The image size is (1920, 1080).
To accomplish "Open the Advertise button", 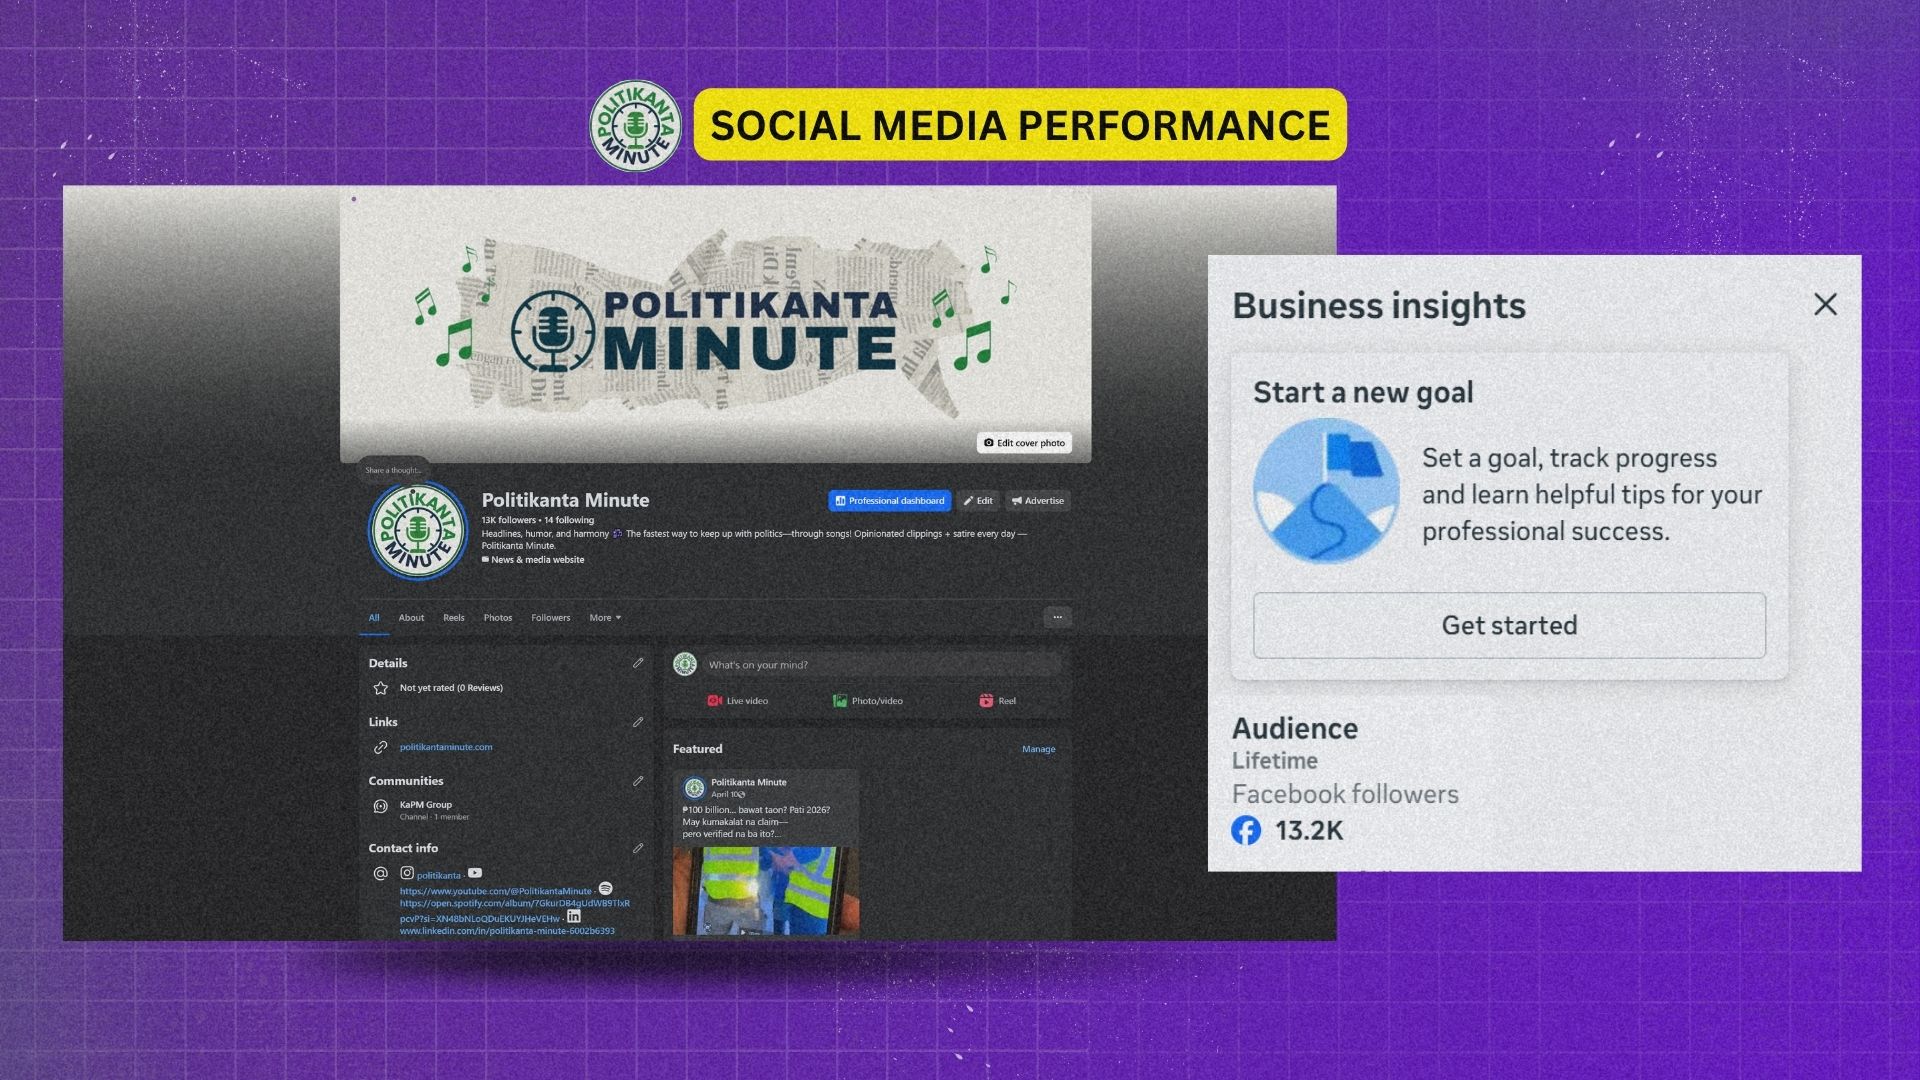I will pos(1038,501).
